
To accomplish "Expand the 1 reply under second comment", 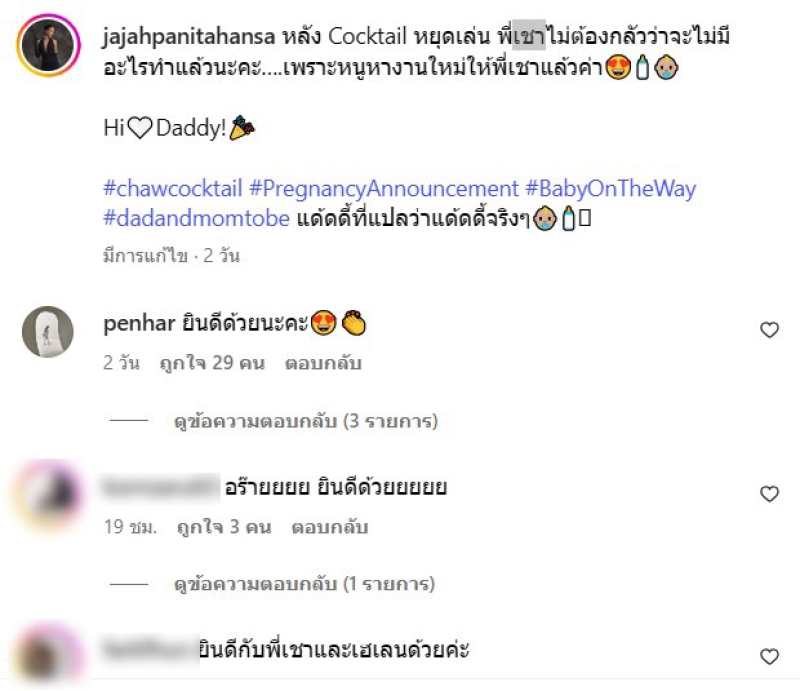I will point(304,584).
